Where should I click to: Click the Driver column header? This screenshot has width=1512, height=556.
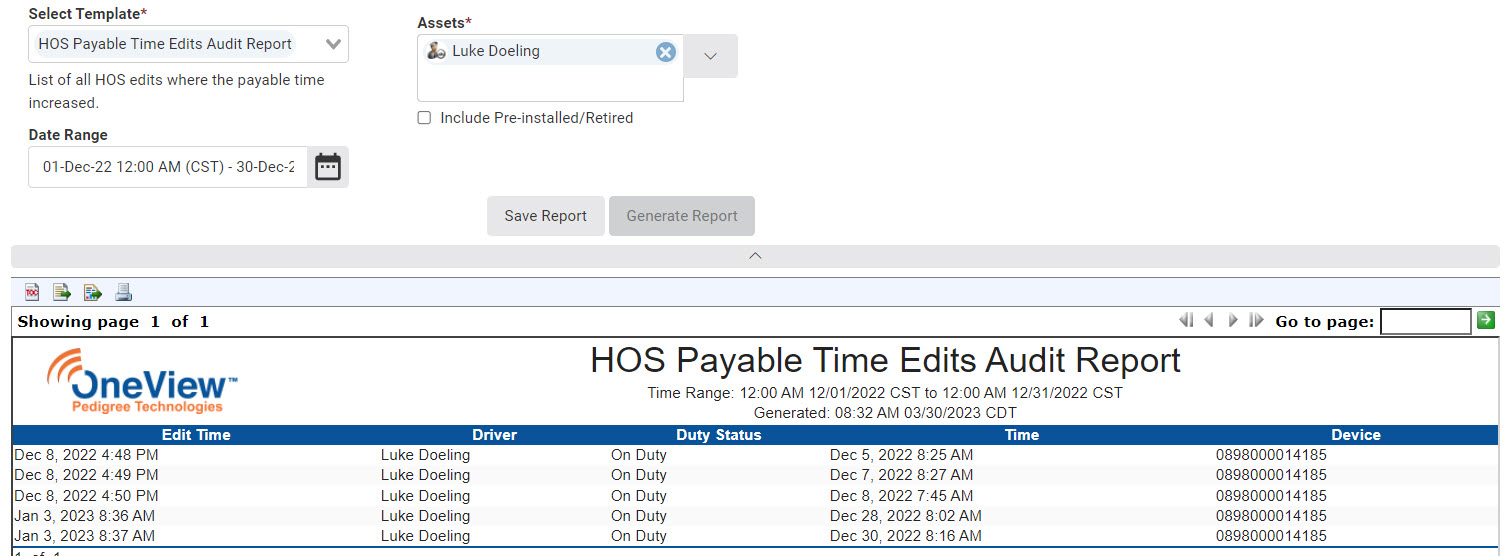tap(495, 435)
